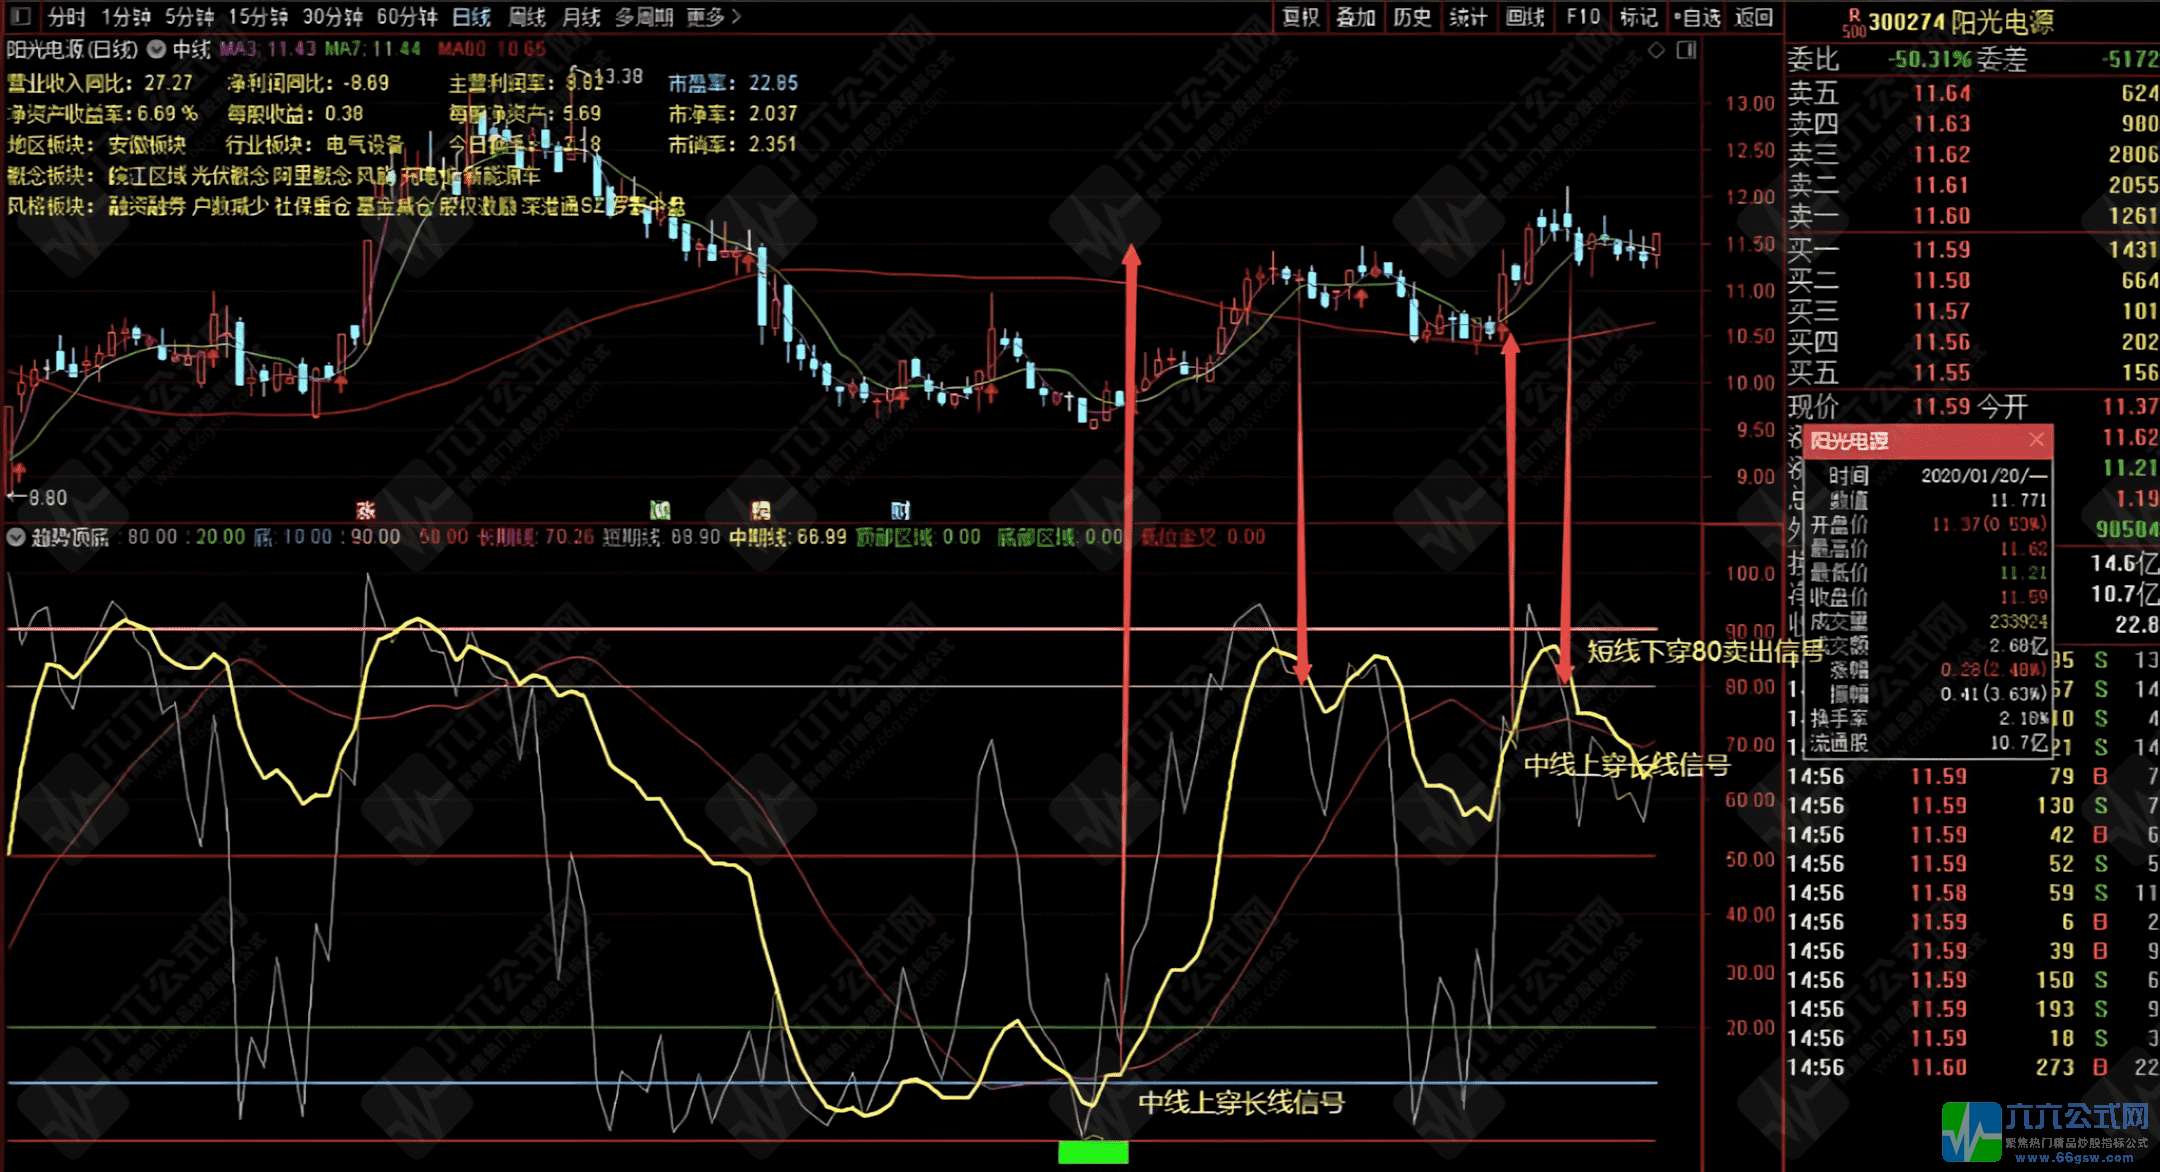Switch to the 日线 daily chart tab
This screenshot has width=2160, height=1172.
click(472, 17)
